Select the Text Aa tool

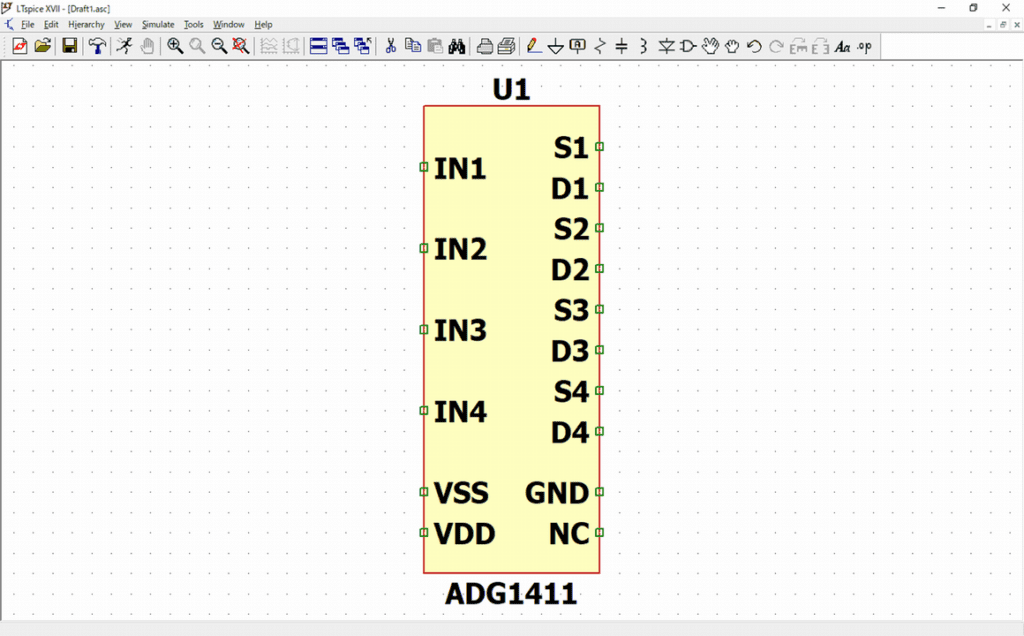click(x=842, y=46)
